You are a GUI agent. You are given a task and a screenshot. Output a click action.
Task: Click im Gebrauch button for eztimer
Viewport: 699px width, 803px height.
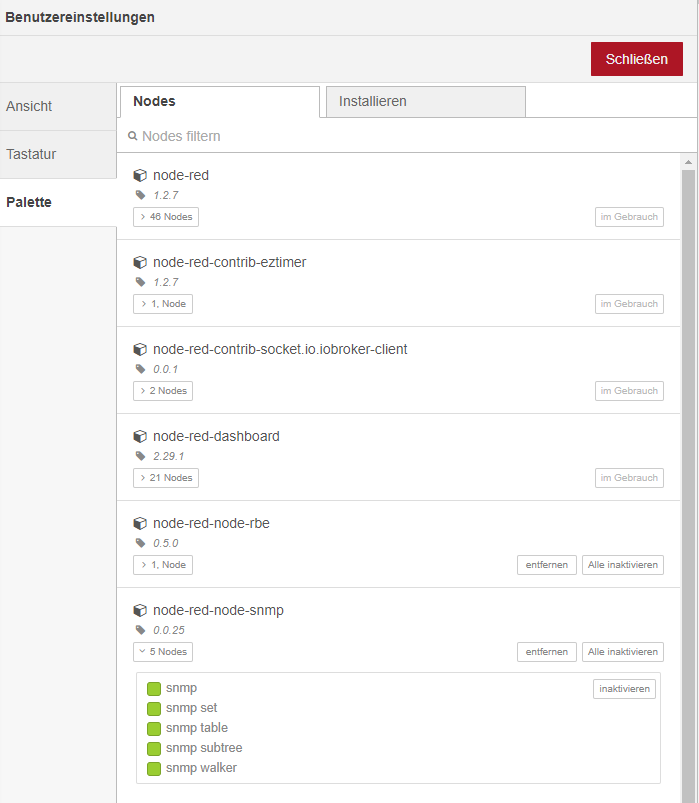click(629, 304)
